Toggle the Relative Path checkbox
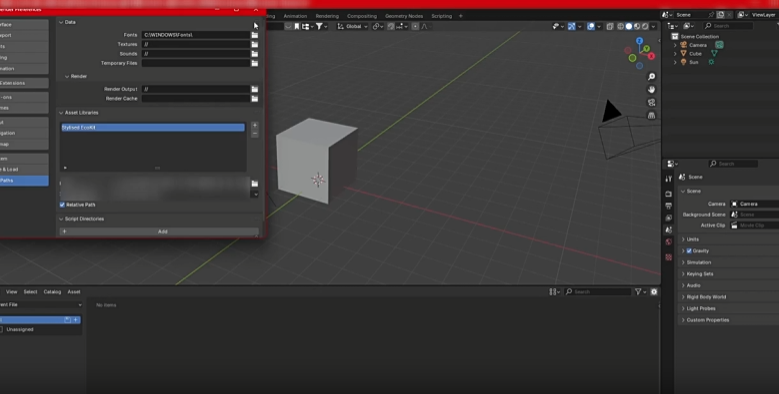The width and height of the screenshot is (779, 394). [62, 205]
